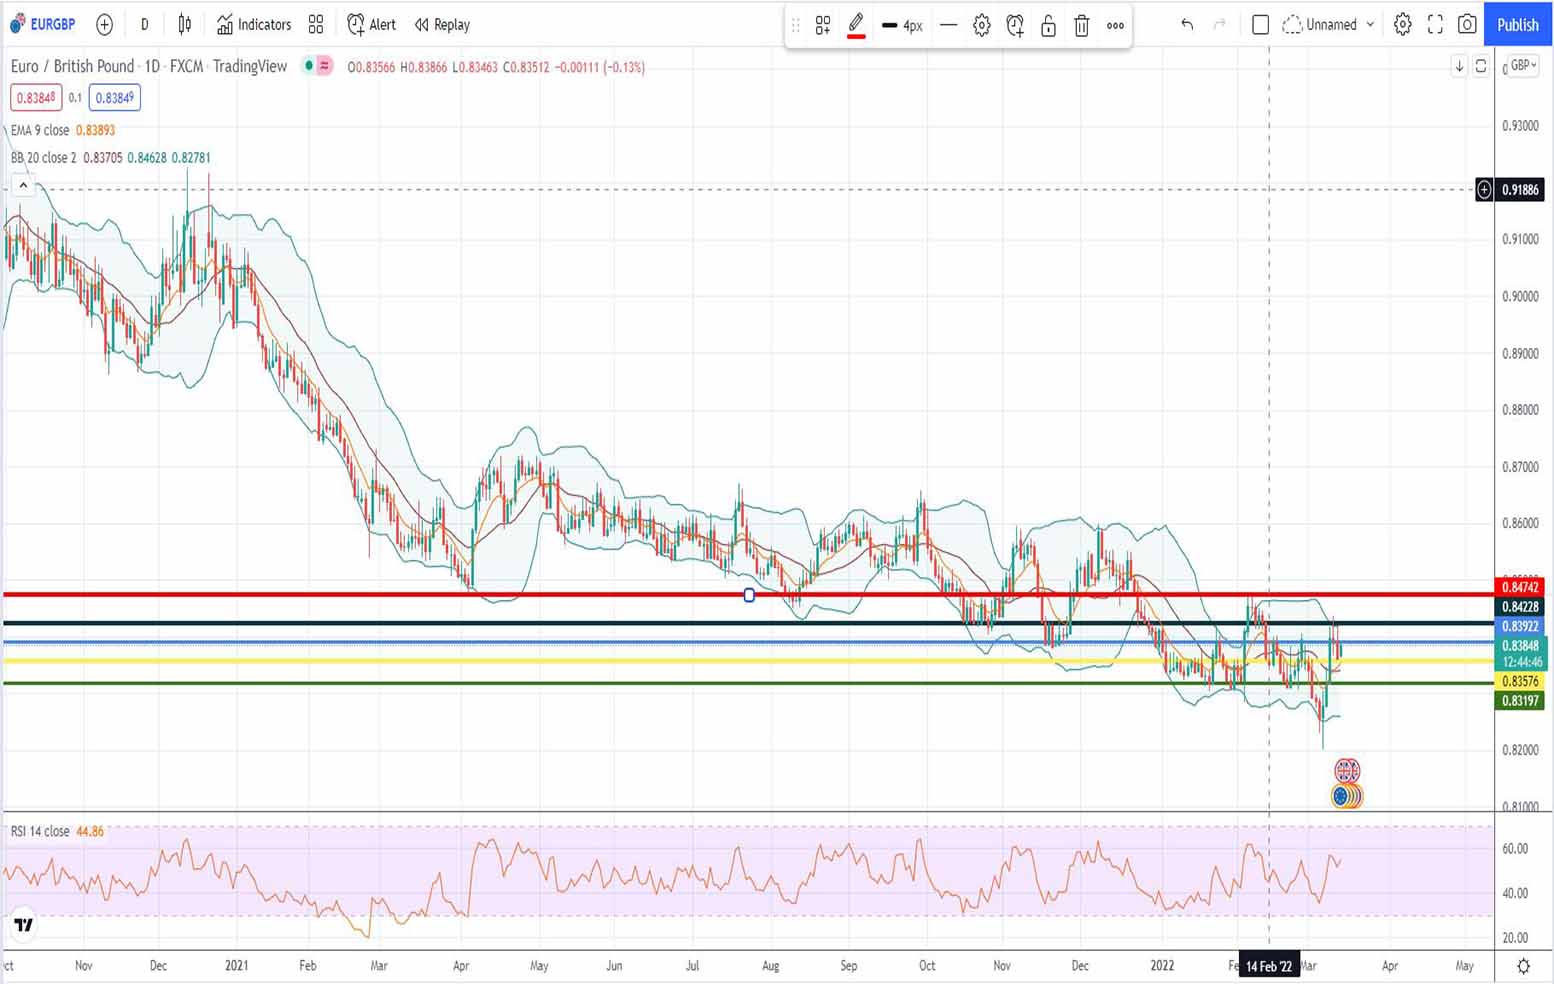Delete the selected drawing with trash icon

1081,26
